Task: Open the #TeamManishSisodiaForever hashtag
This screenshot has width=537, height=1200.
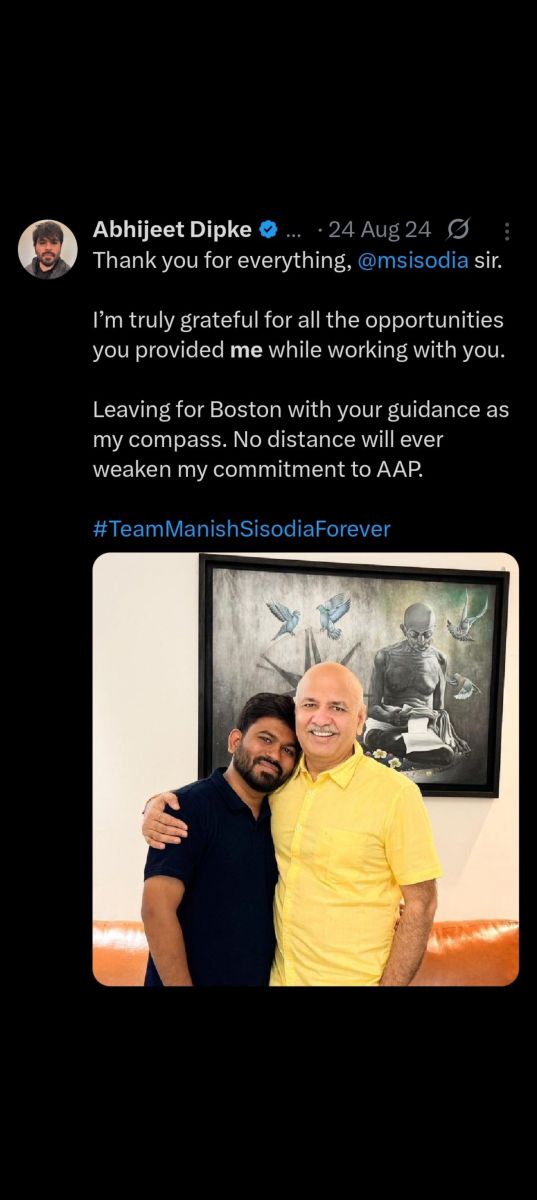Action: (241, 528)
